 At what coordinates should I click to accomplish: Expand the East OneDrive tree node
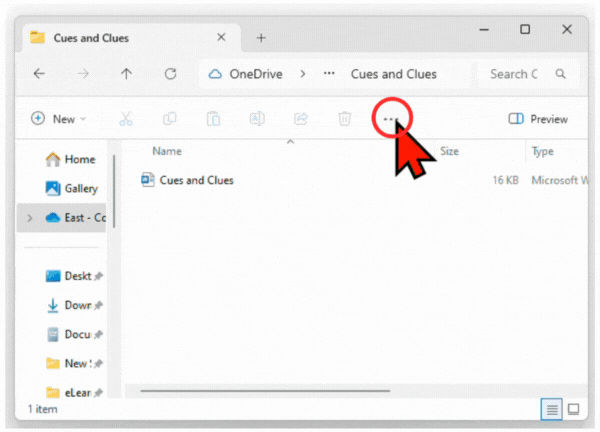tap(29, 218)
